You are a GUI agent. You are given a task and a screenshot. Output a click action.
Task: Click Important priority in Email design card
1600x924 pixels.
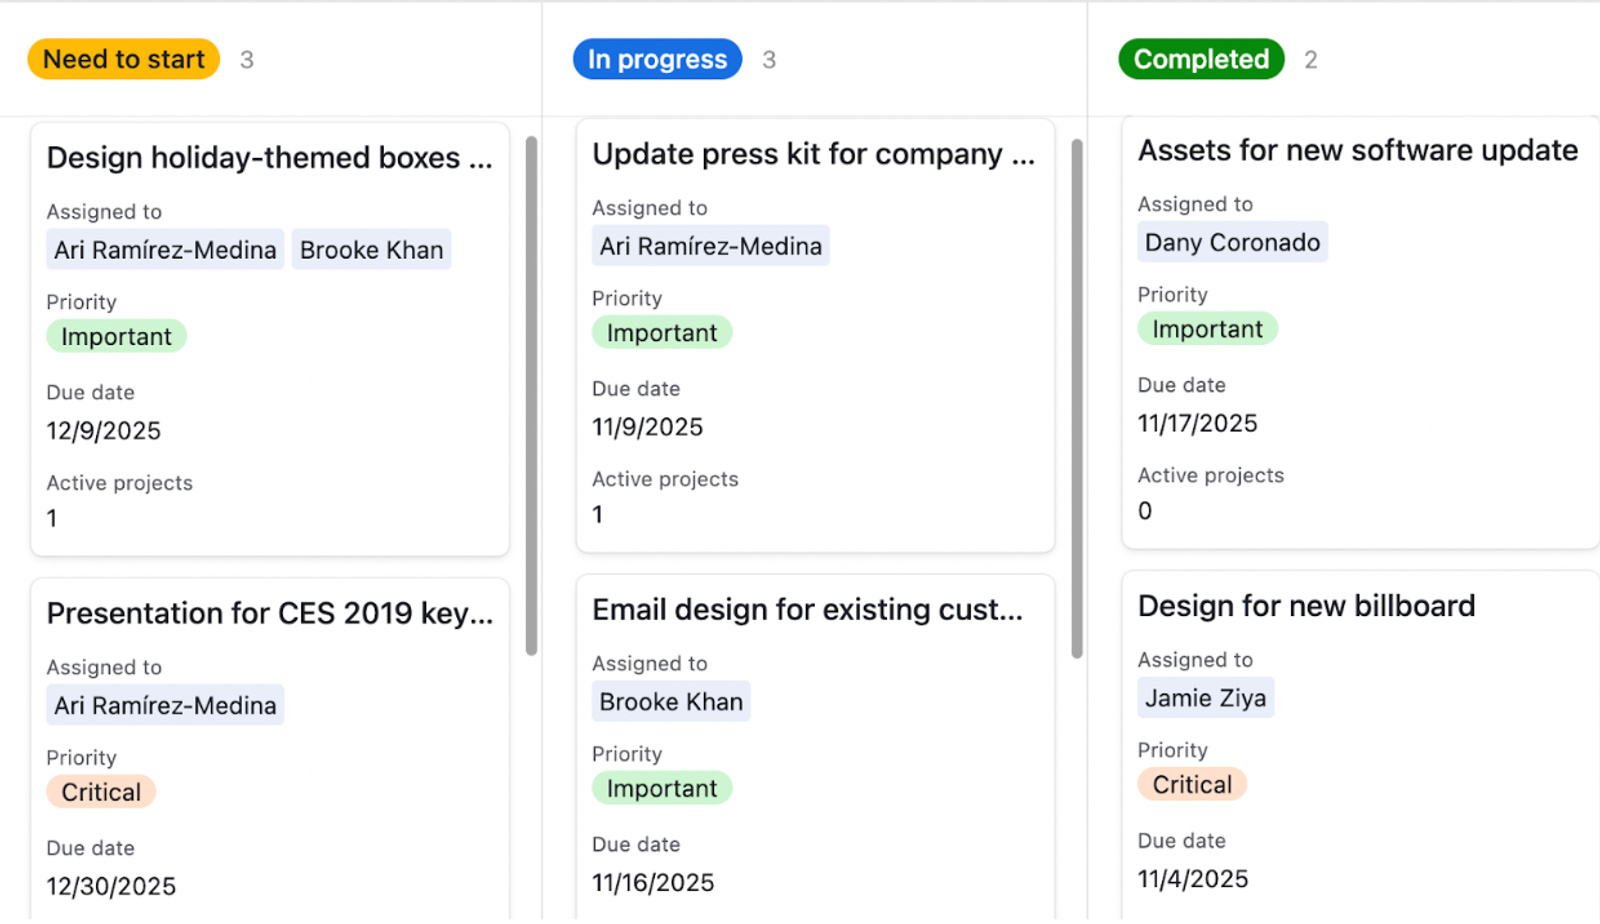pos(662,788)
